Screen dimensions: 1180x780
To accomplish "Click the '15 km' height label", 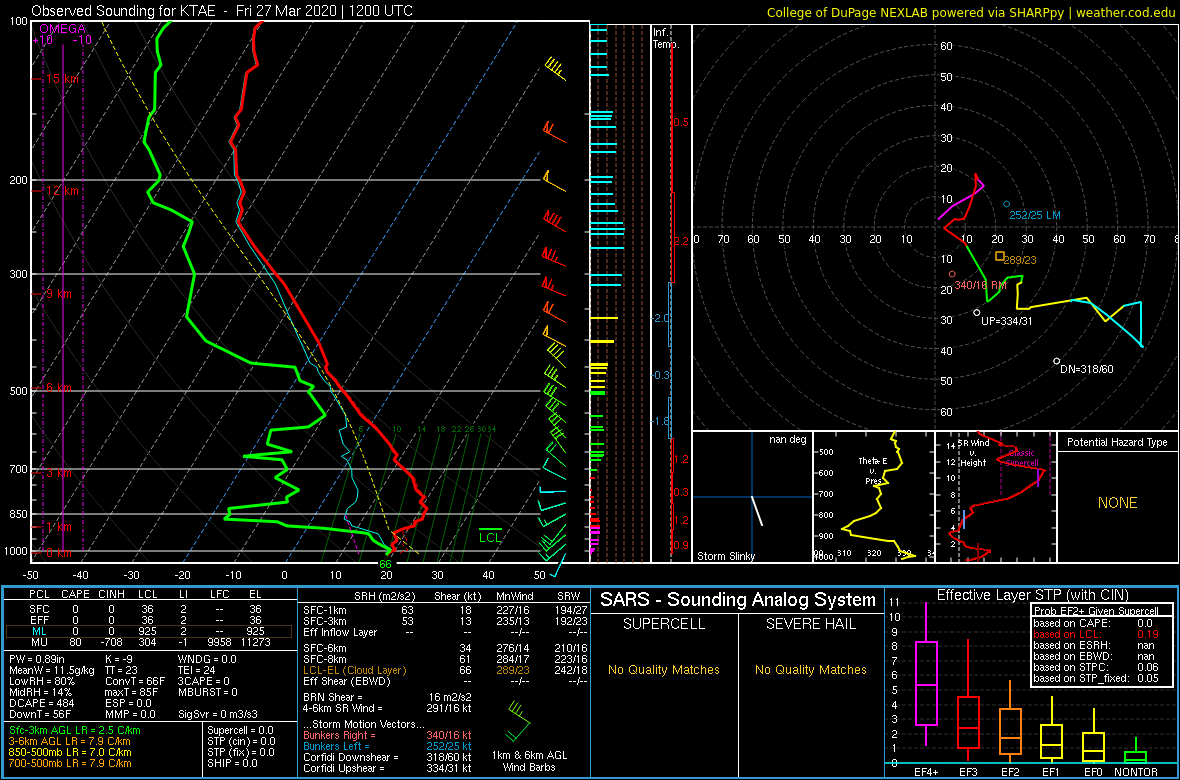I will (x=61, y=78).
